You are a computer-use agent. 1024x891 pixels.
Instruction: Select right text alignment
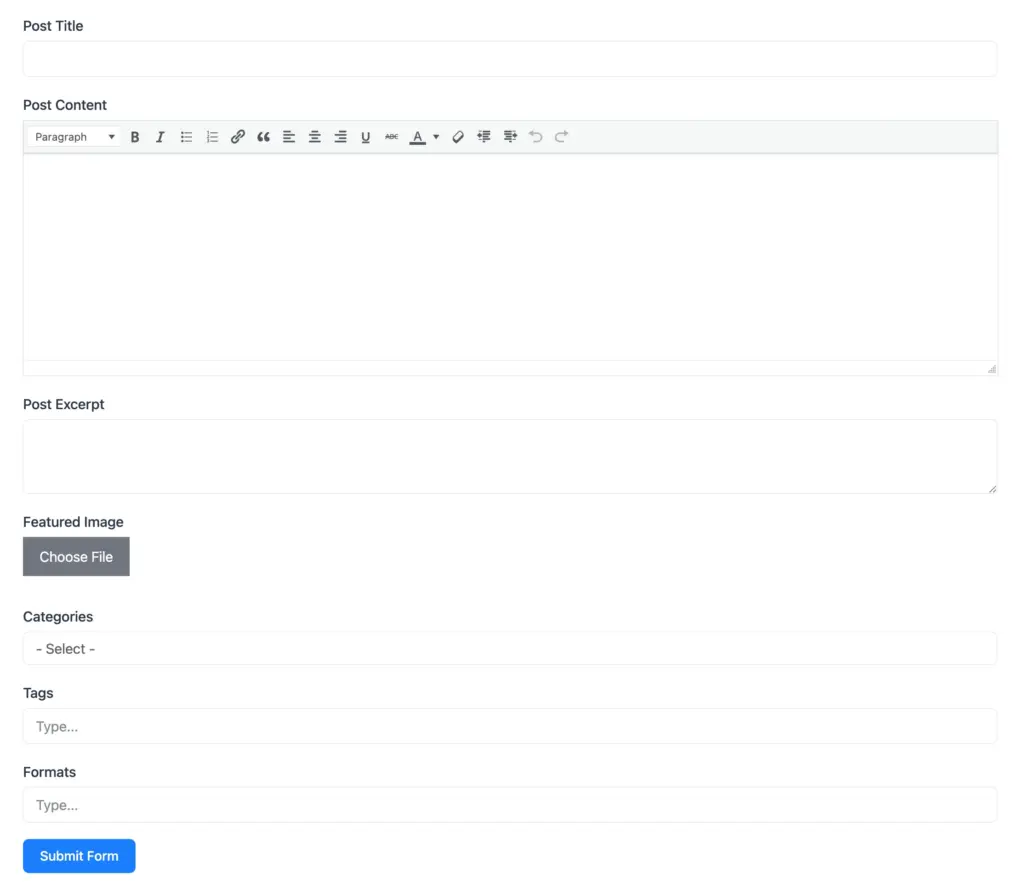coord(340,137)
